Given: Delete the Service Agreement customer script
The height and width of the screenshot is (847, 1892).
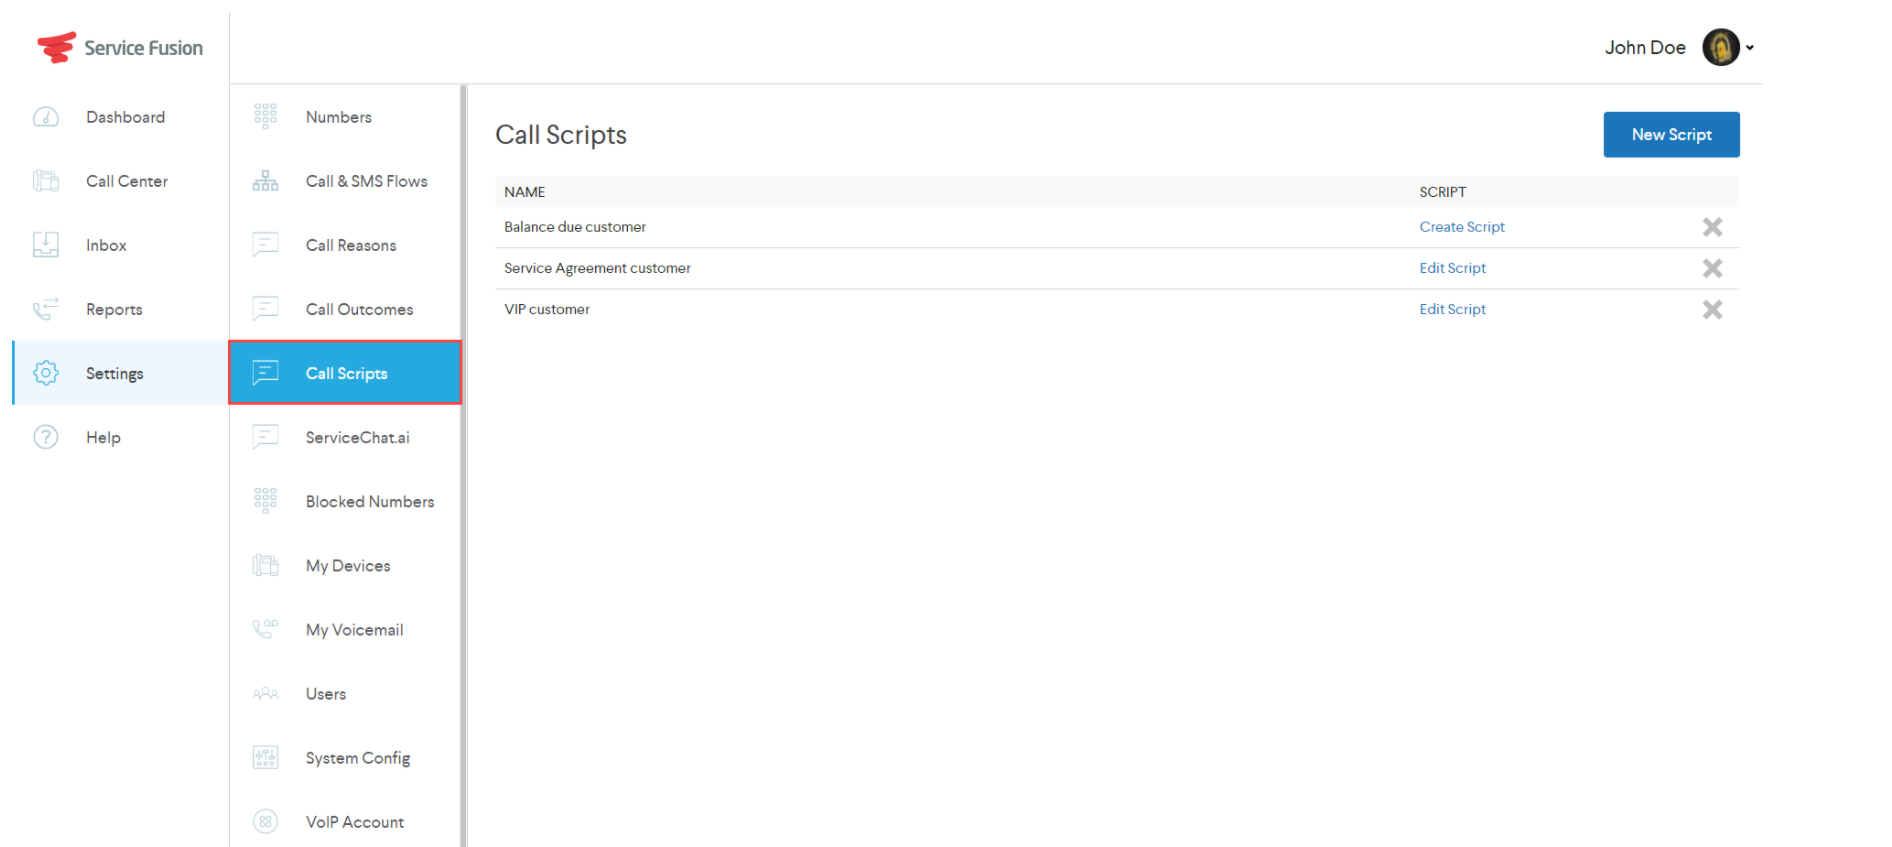Looking at the screenshot, I should (1712, 268).
